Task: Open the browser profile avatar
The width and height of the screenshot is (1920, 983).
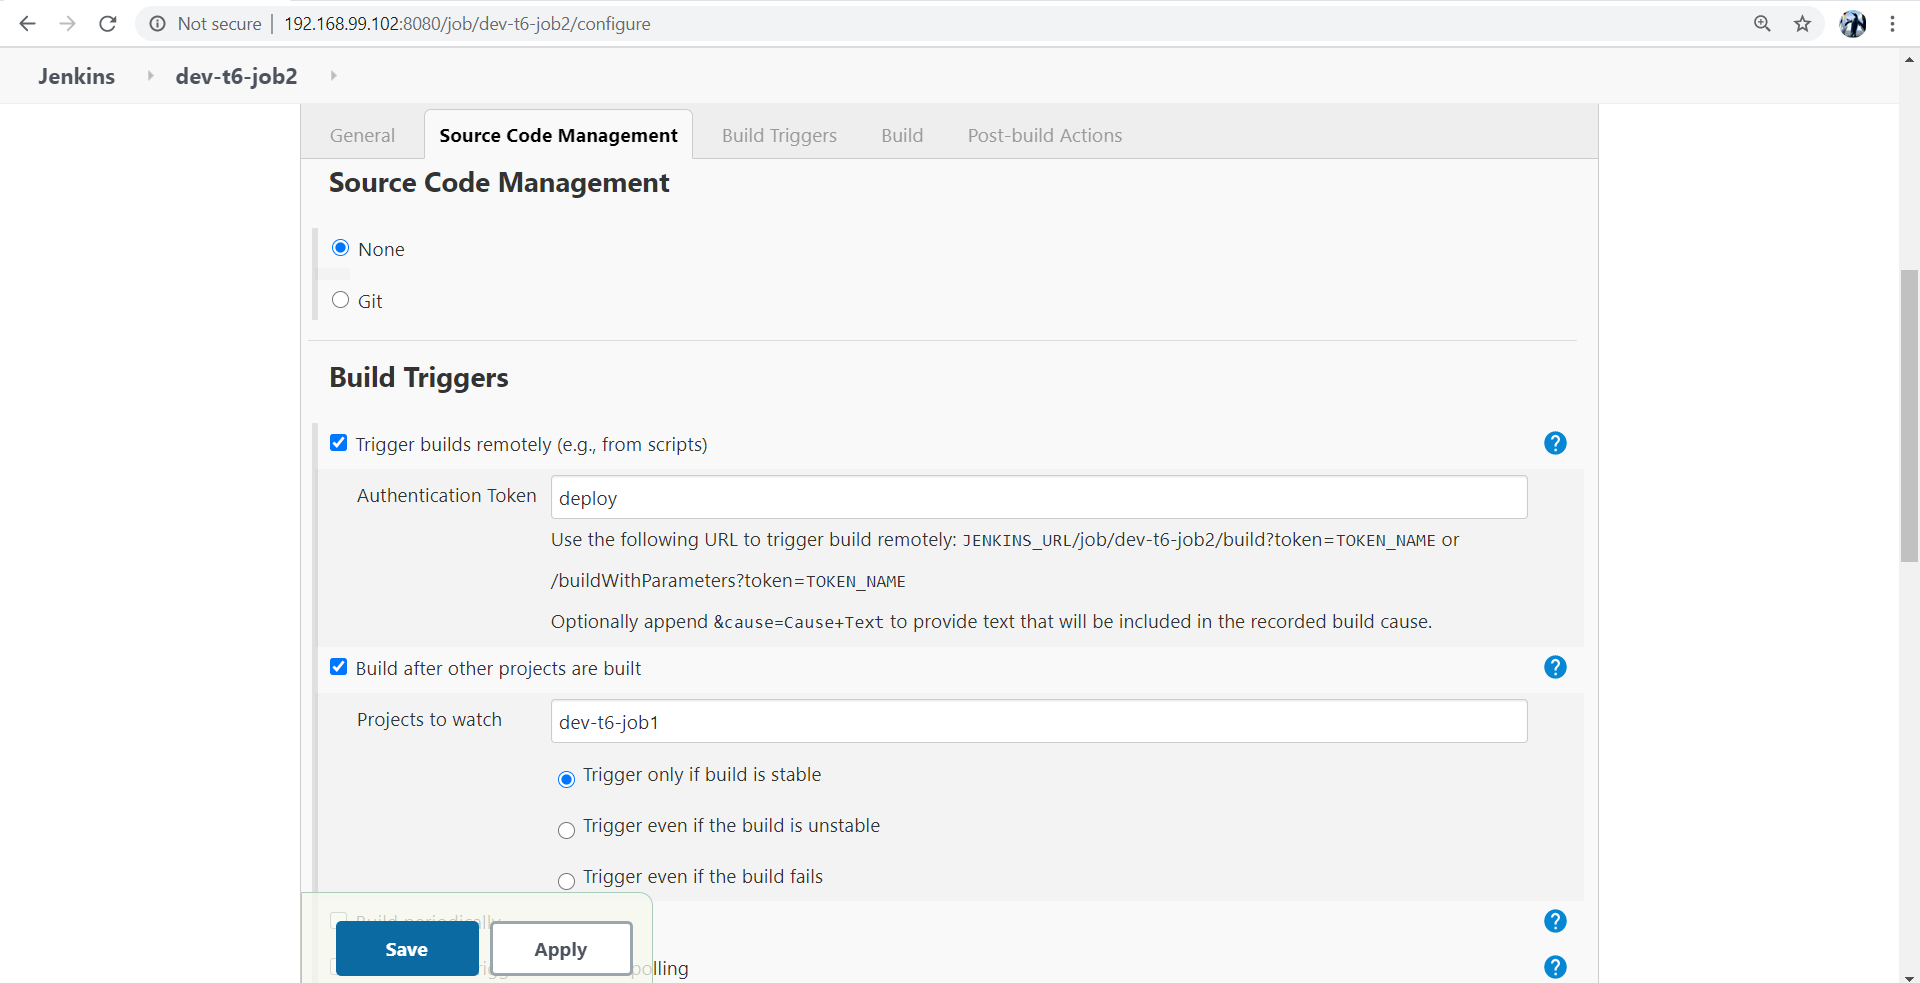Action: coord(1853,23)
